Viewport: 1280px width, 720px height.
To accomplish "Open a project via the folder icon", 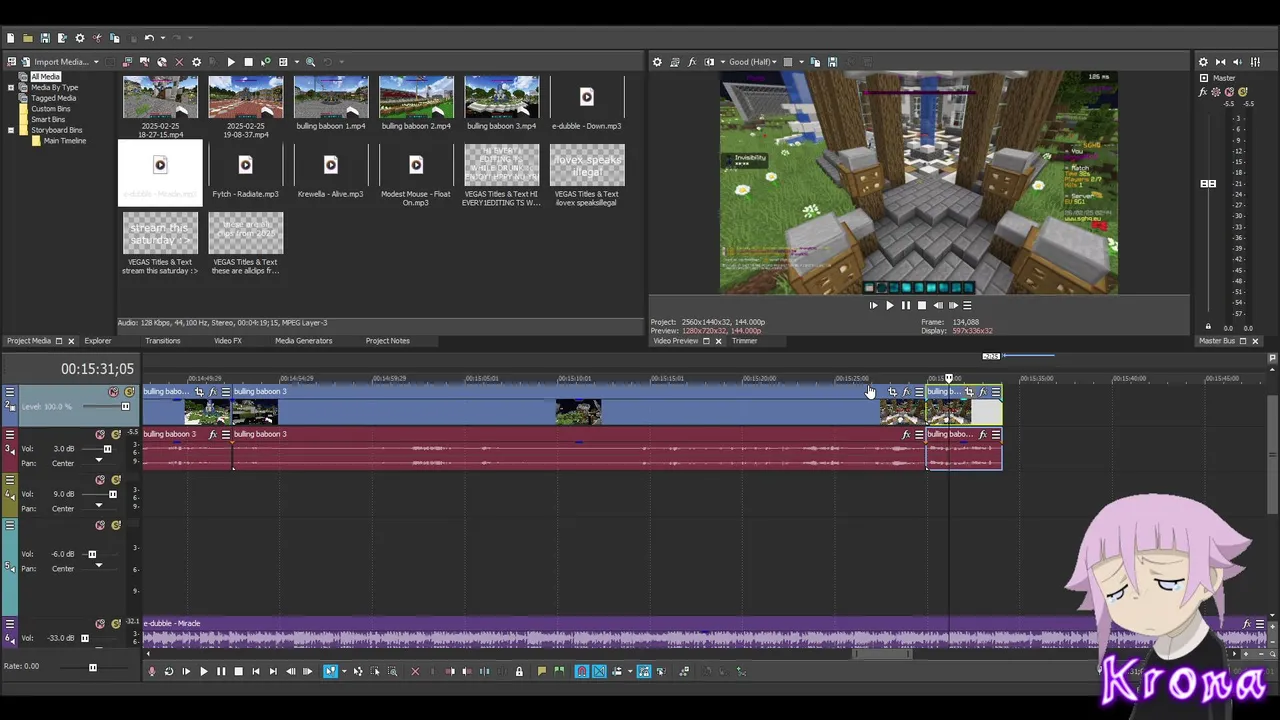I will coord(28,38).
